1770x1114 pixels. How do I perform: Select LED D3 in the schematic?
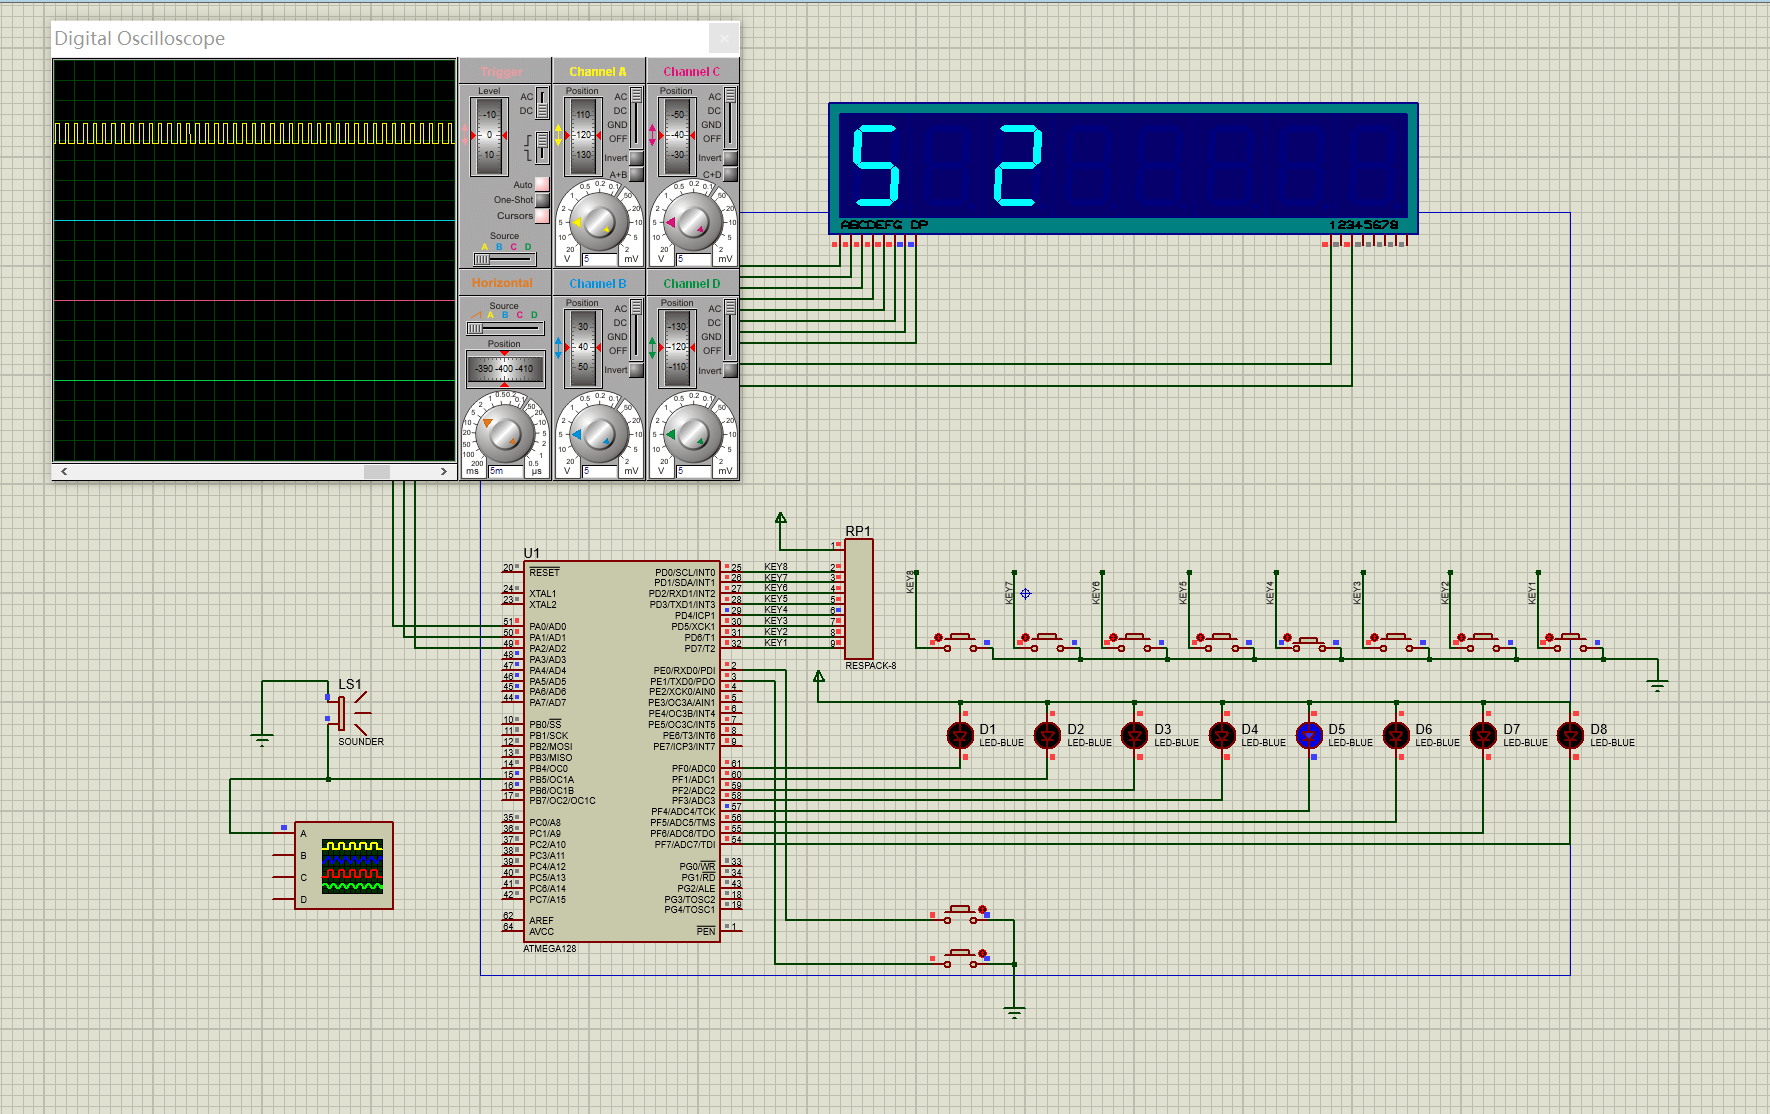click(1134, 736)
